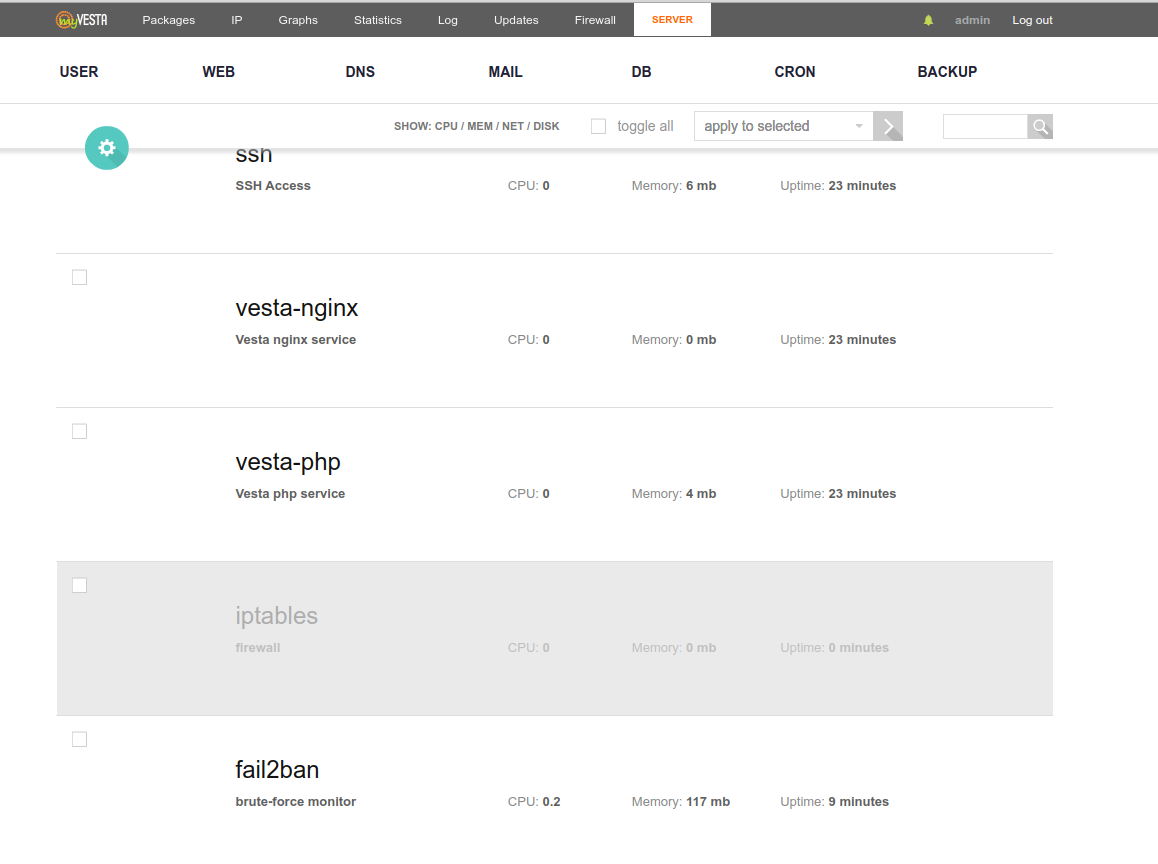Click the search magnifier icon
Image resolution: width=1158 pixels, height=864 pixels.
point(1040,126)
